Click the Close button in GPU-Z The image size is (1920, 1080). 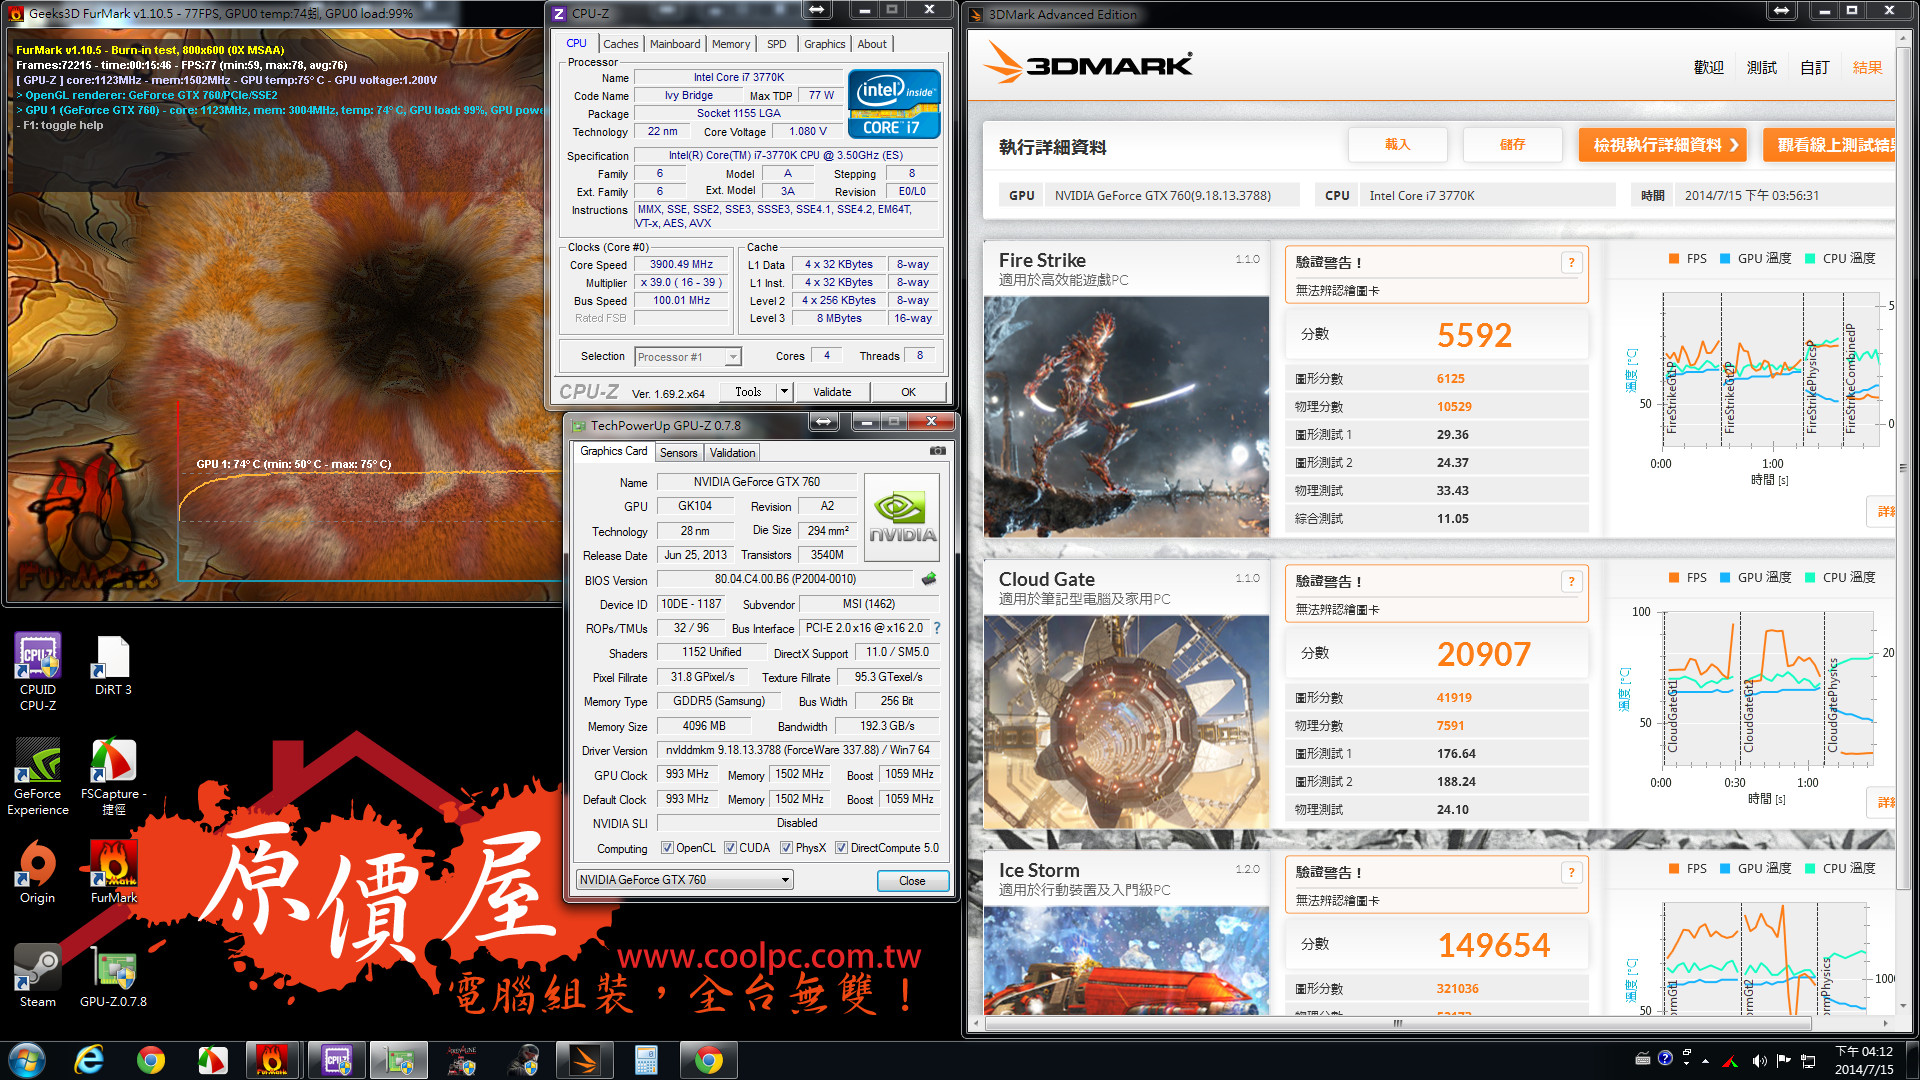(x=912, y=881)
